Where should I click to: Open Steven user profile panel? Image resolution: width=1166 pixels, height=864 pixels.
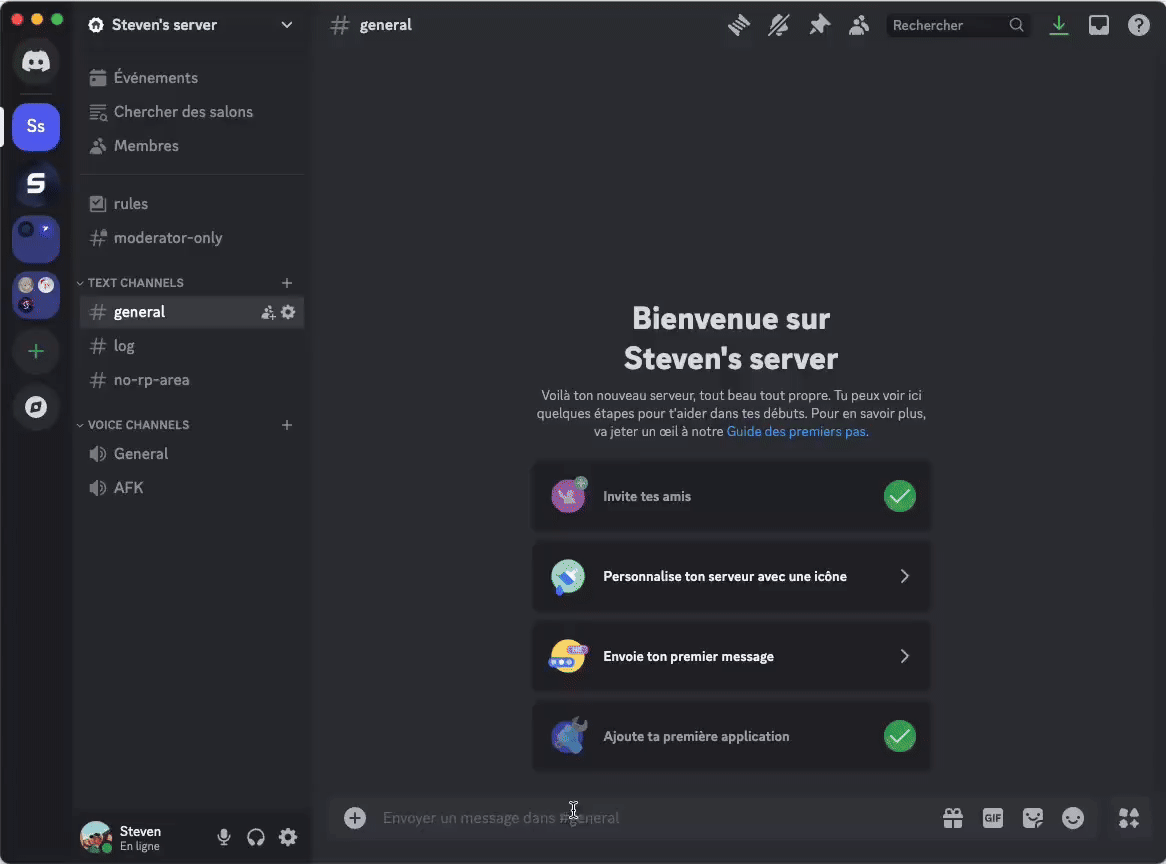coord(141,837)
